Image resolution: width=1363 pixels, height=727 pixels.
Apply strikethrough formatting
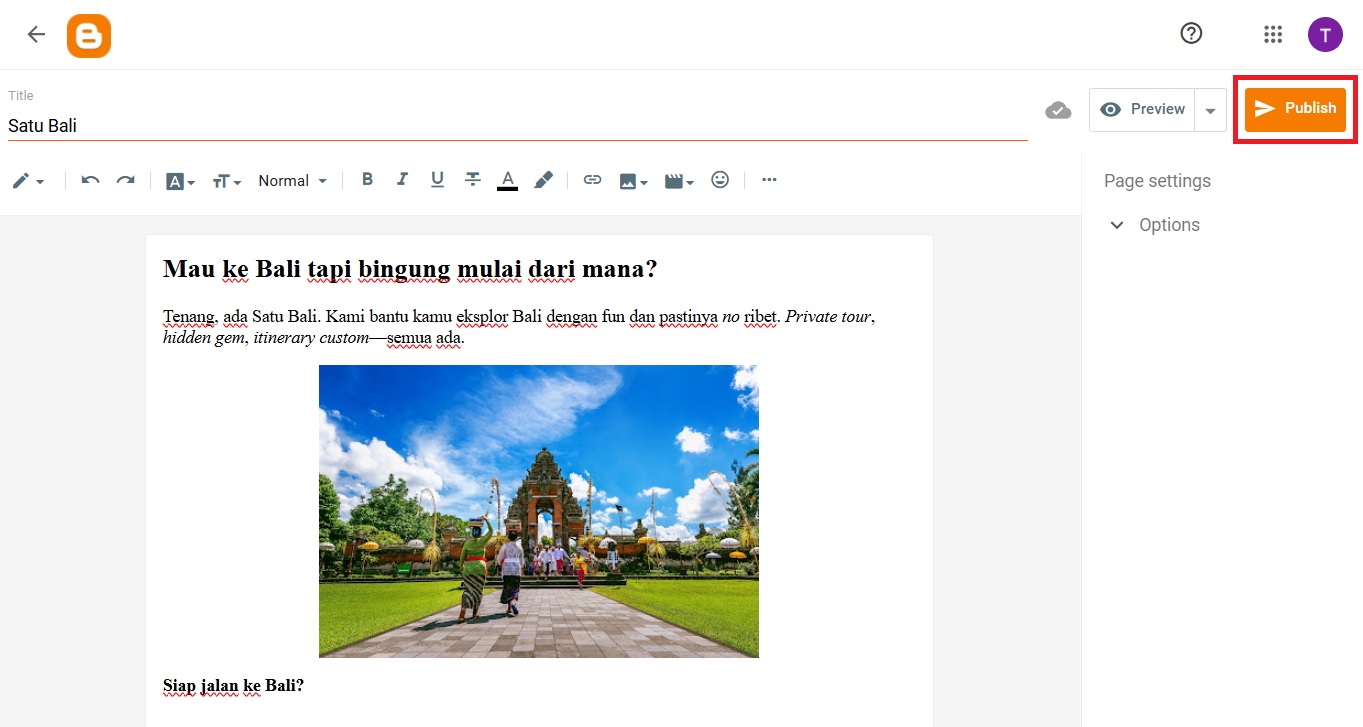(472, 180)
